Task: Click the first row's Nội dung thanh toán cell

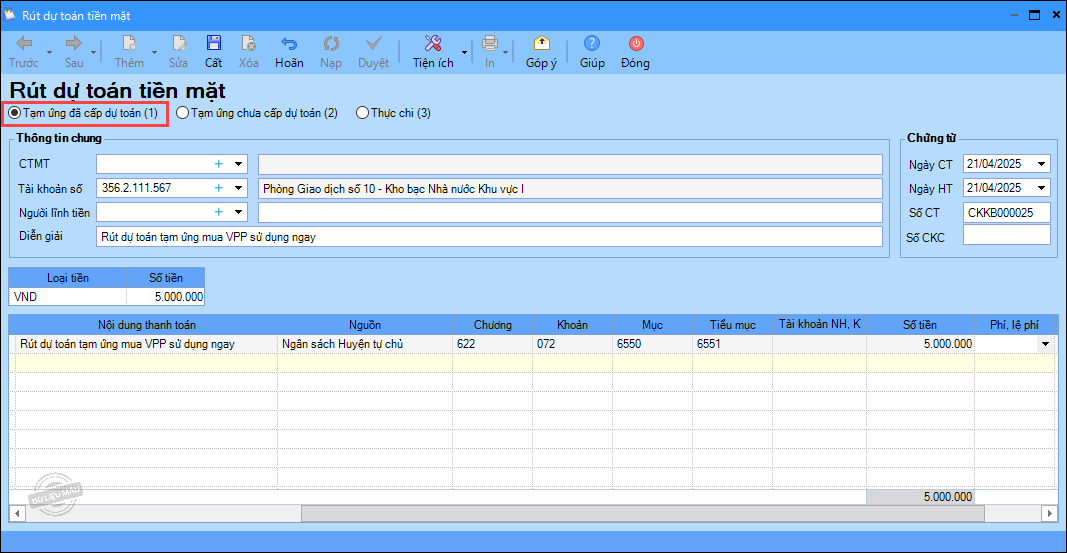Action: 146,344
